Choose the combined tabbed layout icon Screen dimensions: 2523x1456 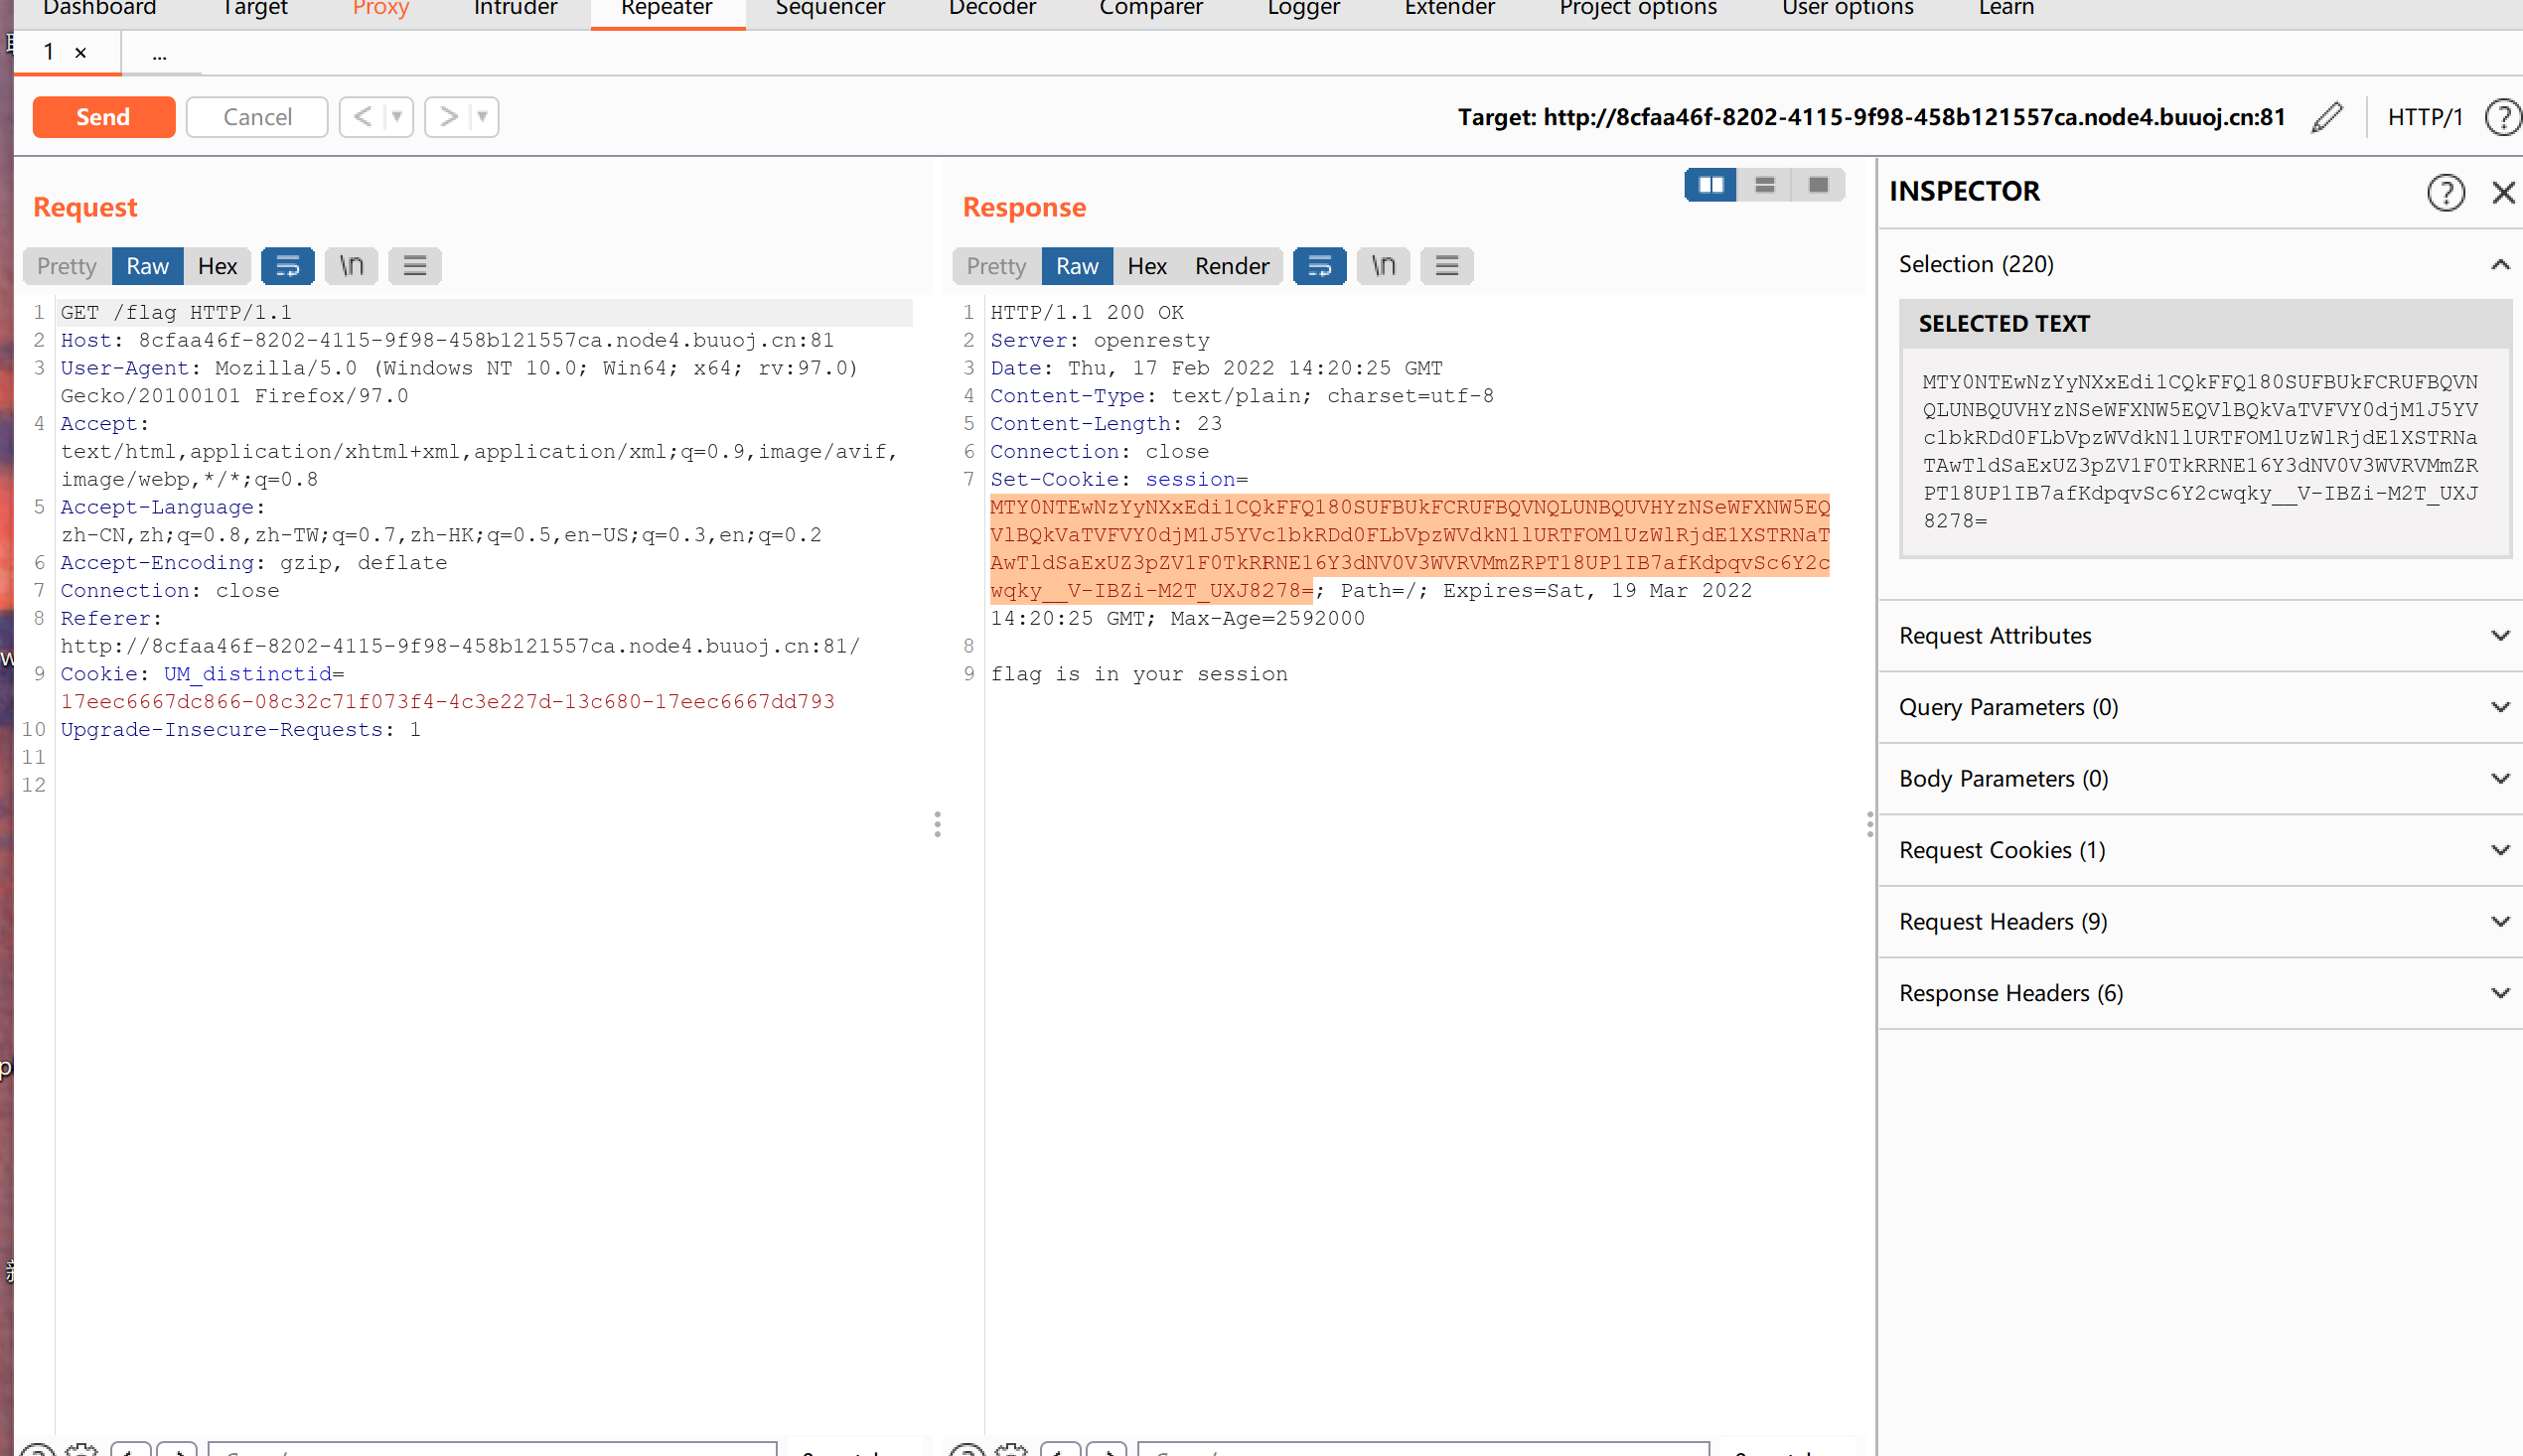(1819, 185)
